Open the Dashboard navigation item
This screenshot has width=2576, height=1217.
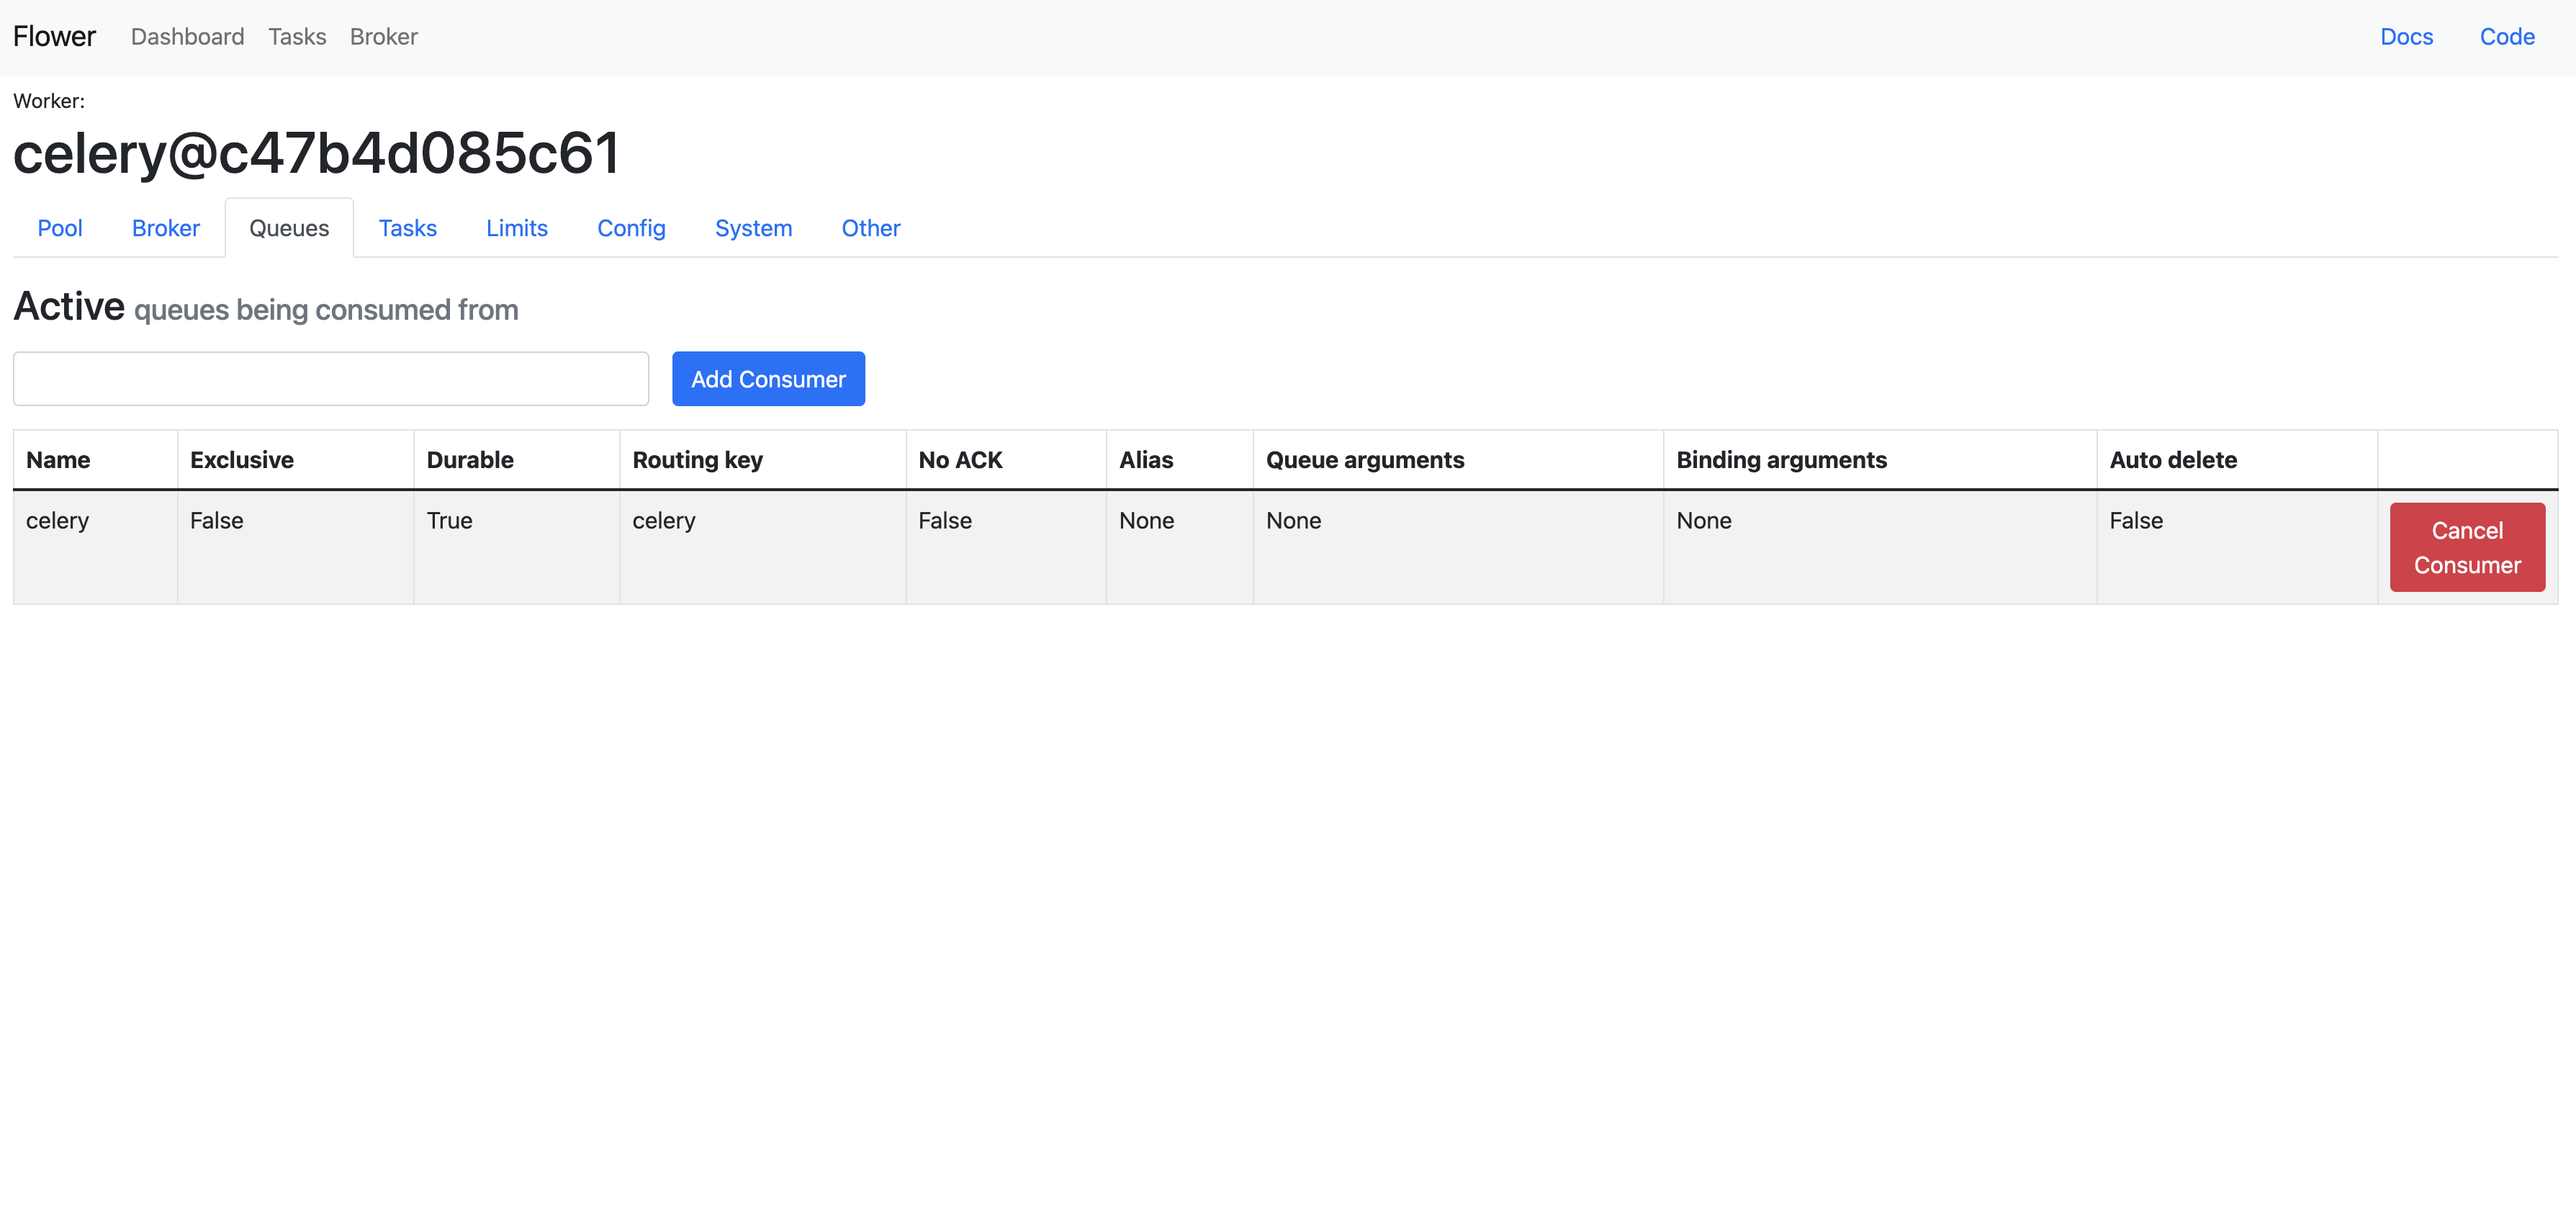coord(187,37)
